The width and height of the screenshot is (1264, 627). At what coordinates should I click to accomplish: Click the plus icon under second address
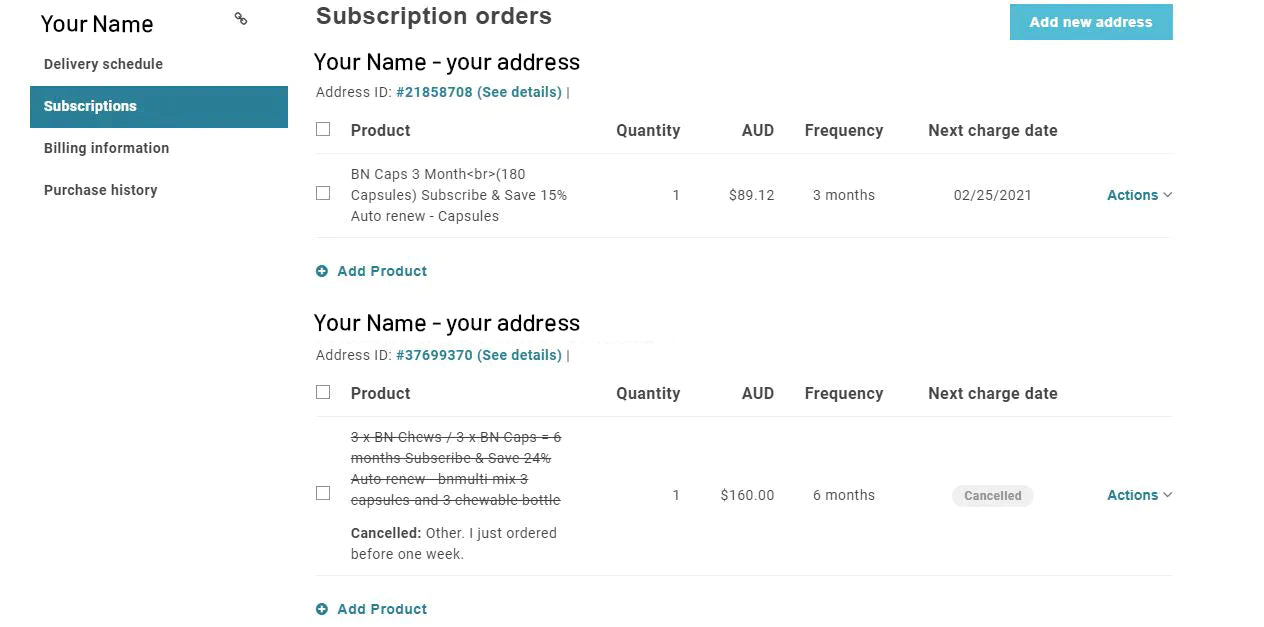pos(322,609)
